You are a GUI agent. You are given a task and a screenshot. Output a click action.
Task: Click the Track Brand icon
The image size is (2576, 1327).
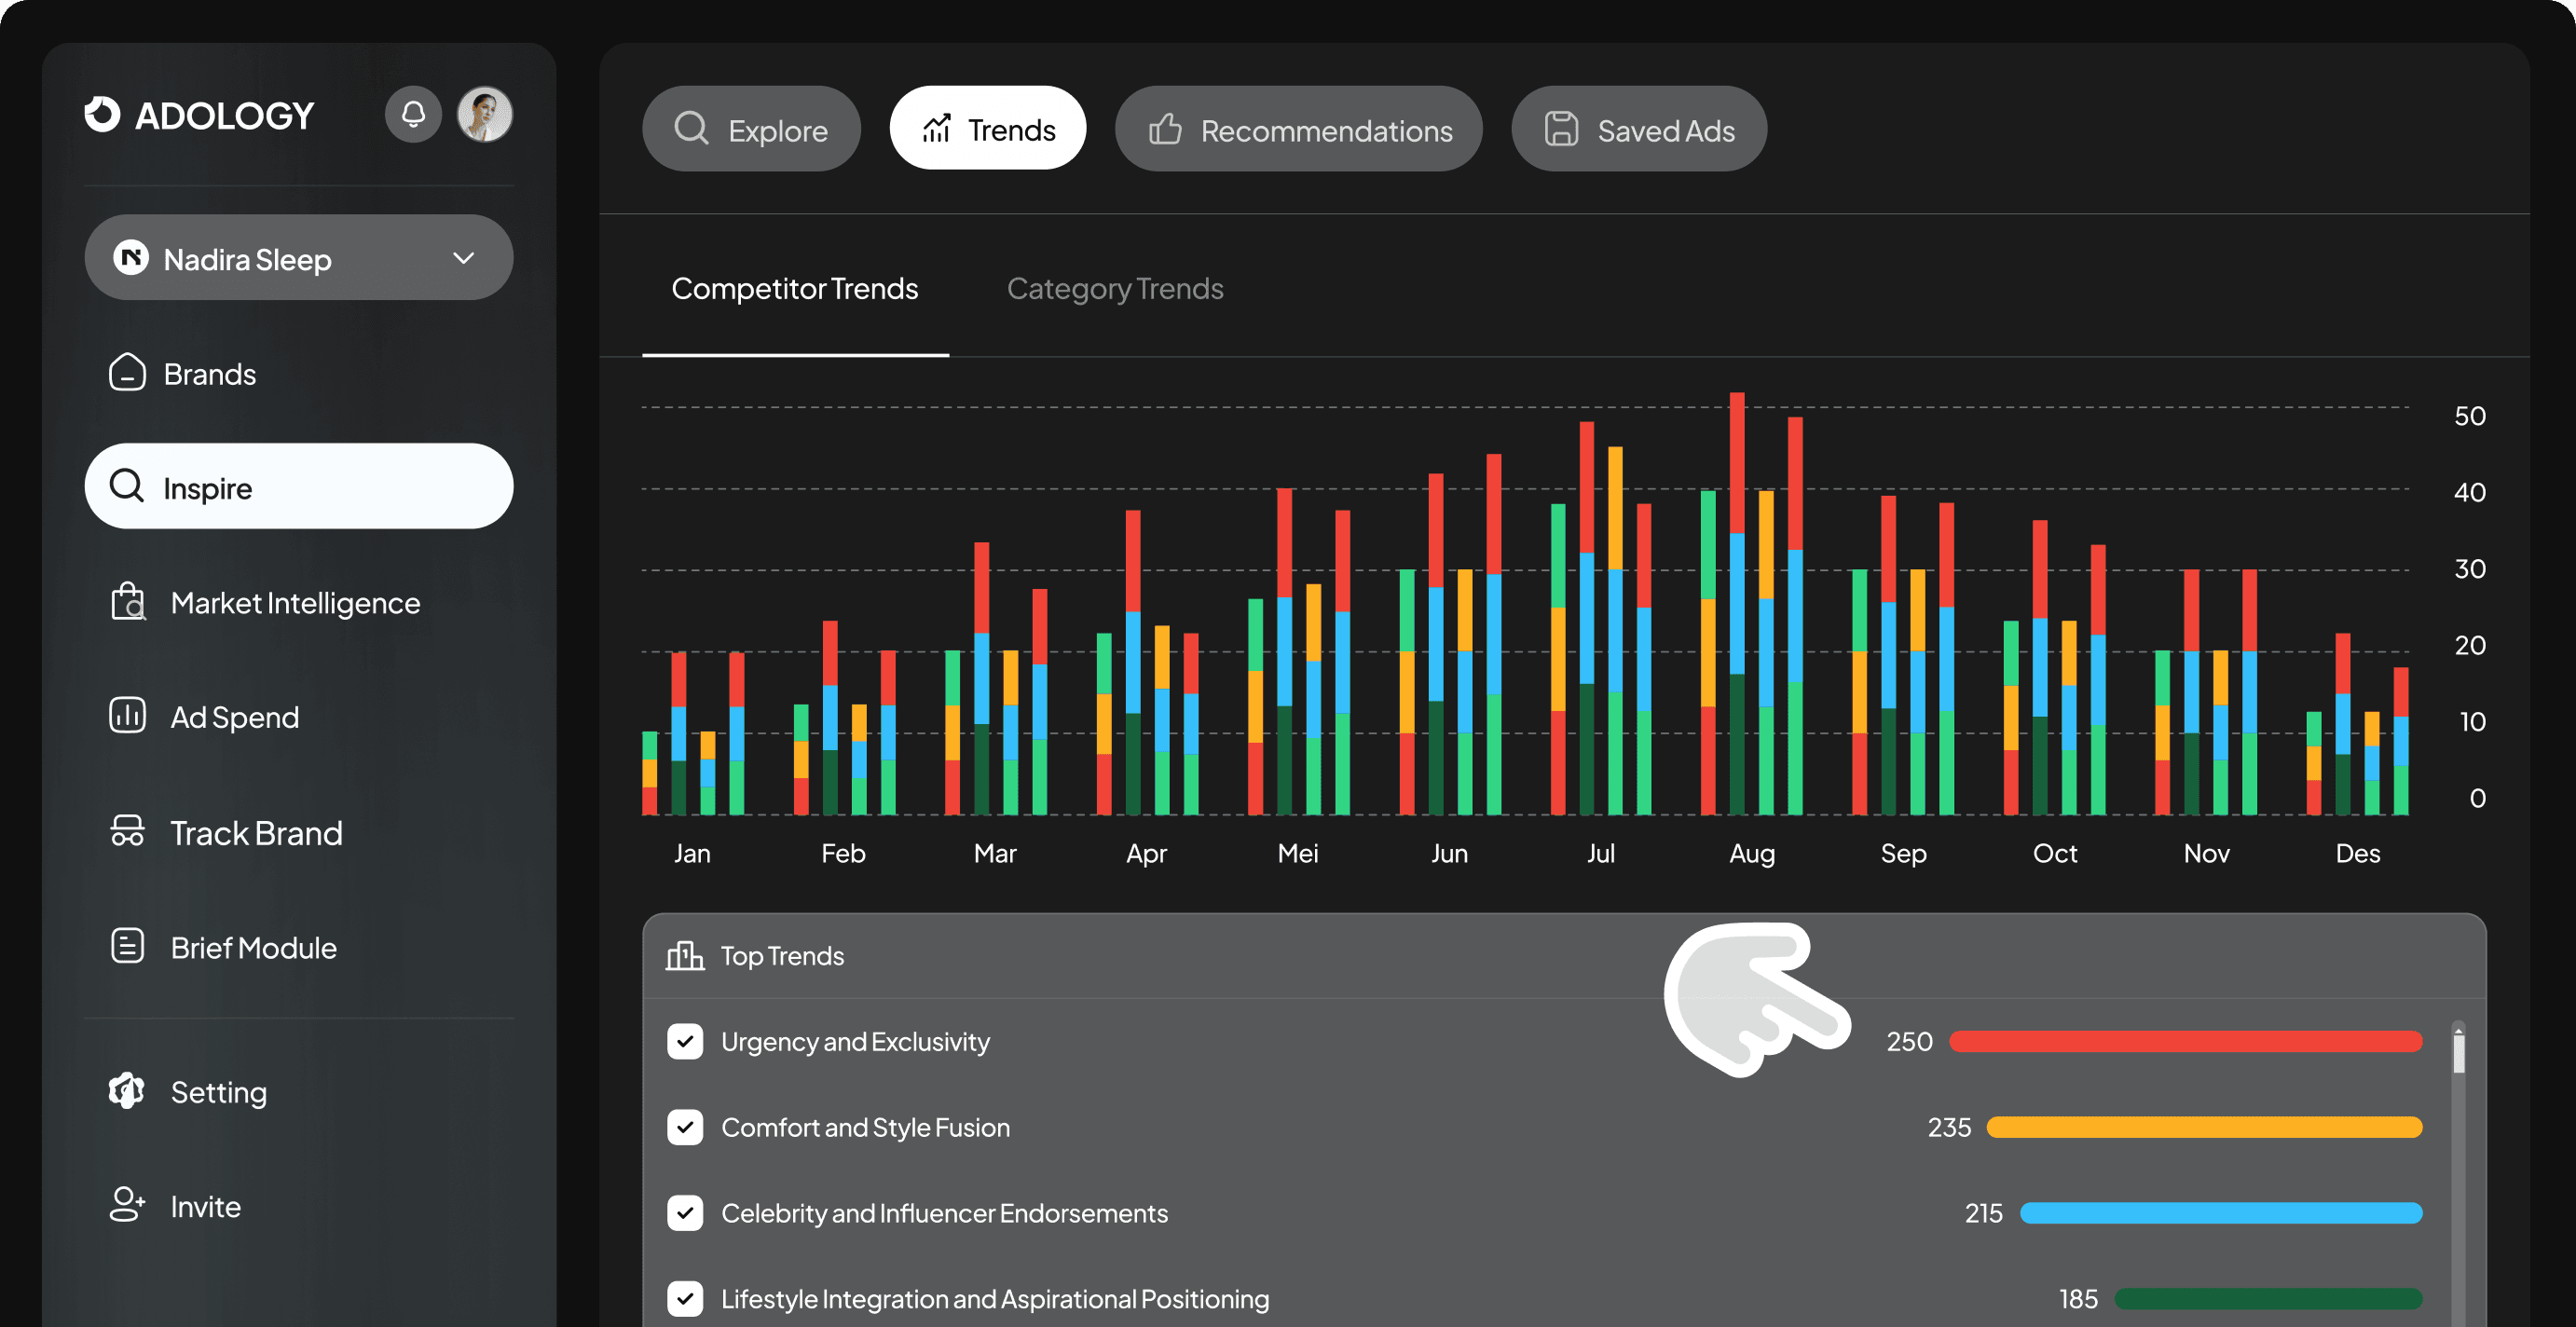tap(127, 831)
